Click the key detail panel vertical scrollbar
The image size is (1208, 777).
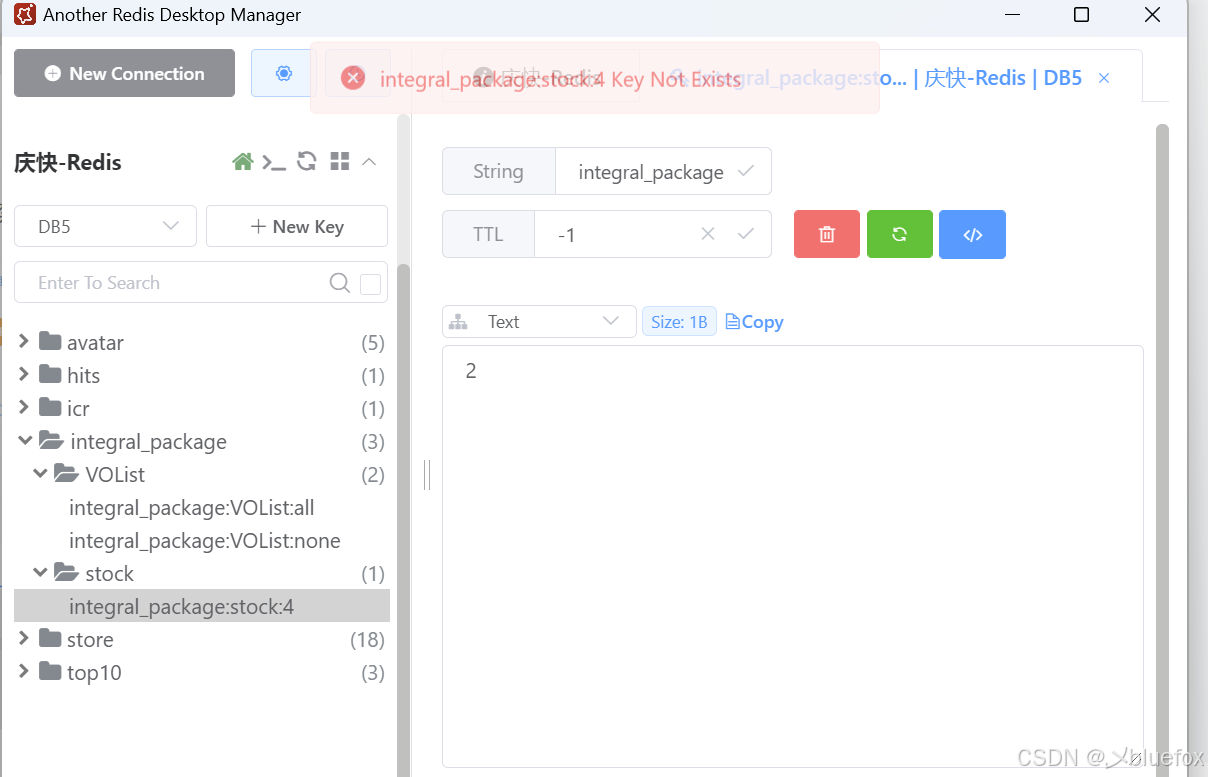click(x=1162, y=450)
